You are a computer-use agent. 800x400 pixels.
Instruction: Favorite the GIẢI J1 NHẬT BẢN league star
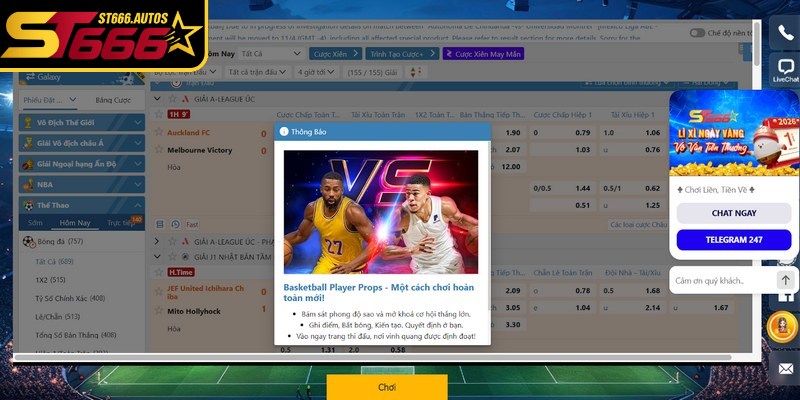point(172,257)
